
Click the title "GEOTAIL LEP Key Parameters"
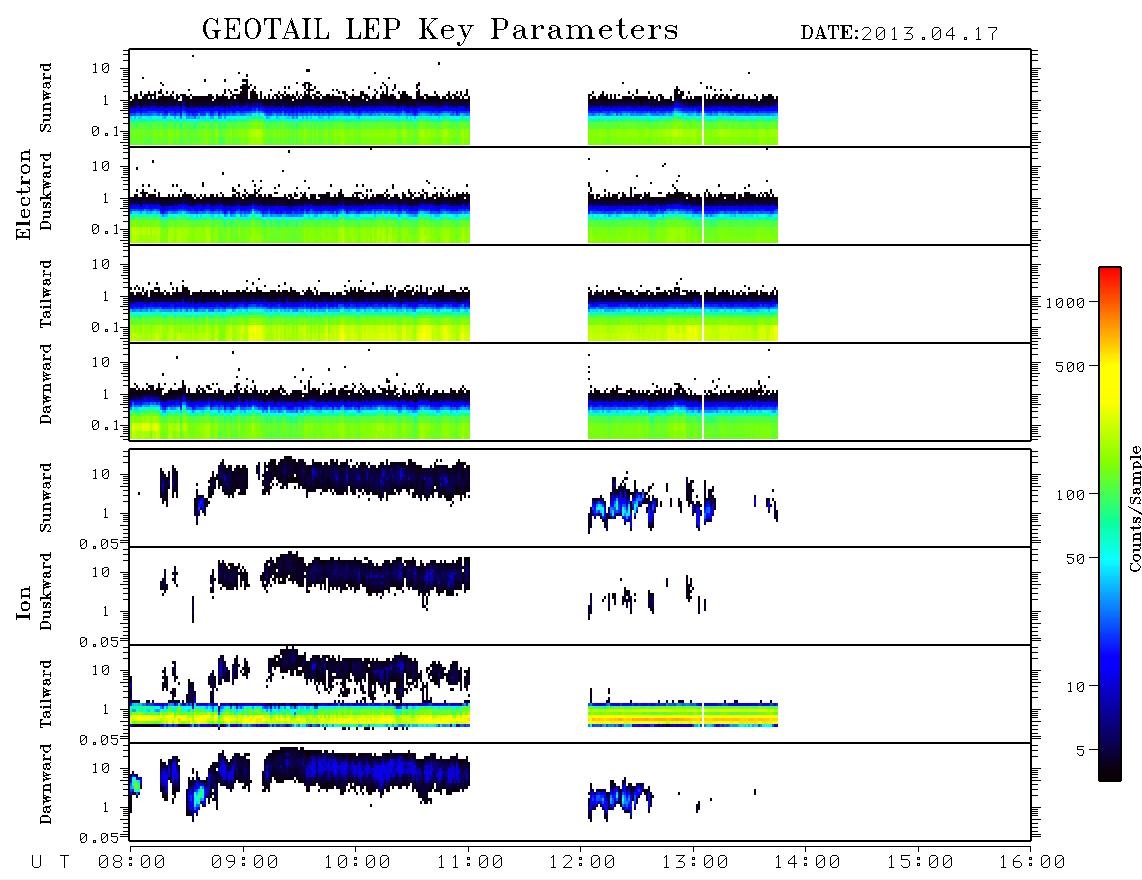[x=440, y=31]
